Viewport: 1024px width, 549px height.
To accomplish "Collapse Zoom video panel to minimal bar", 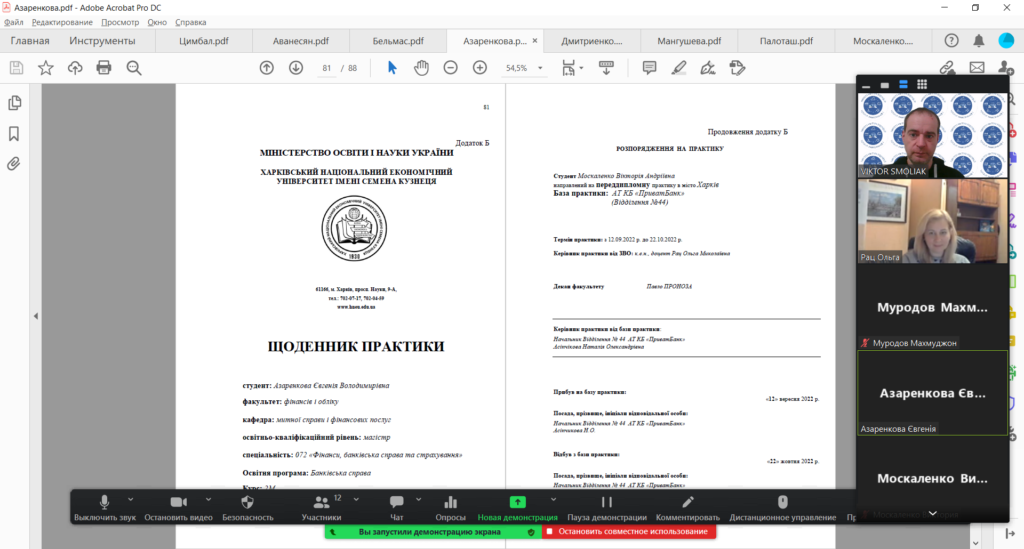I will (866, 85).
